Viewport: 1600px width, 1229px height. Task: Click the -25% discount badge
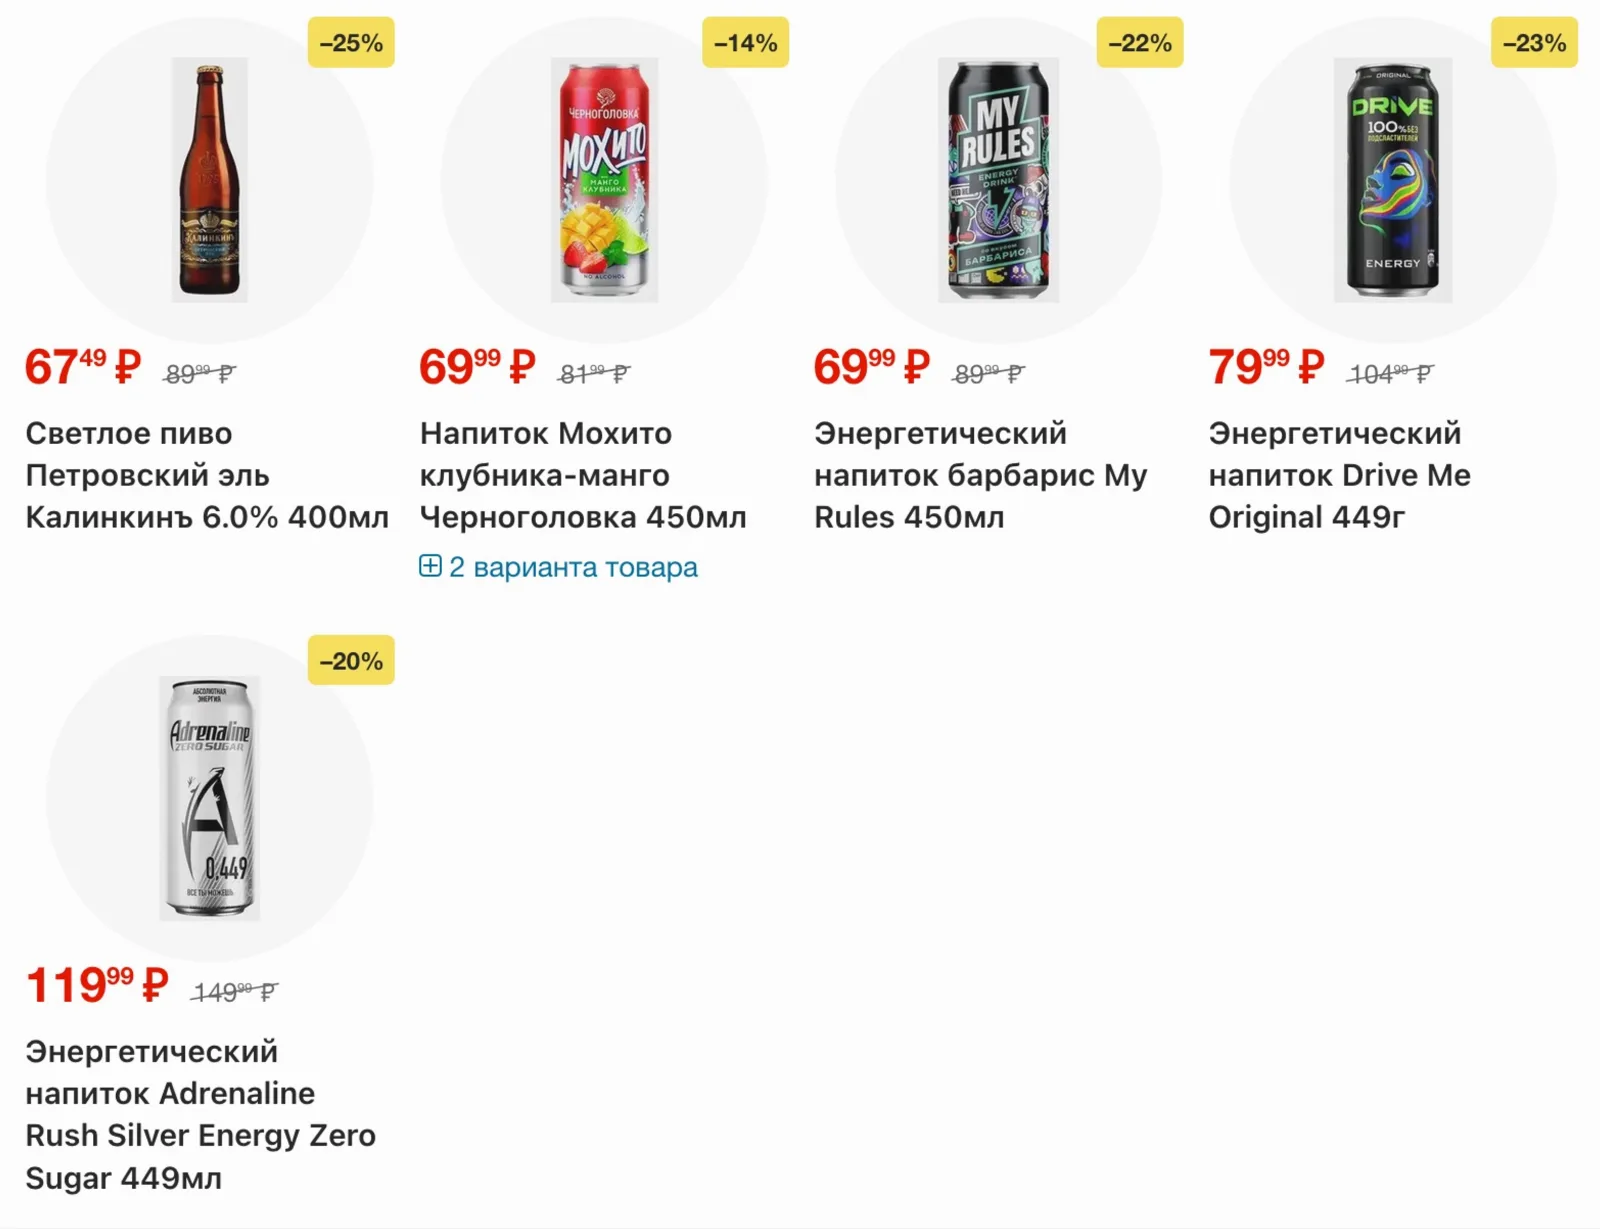coord(351,43)
